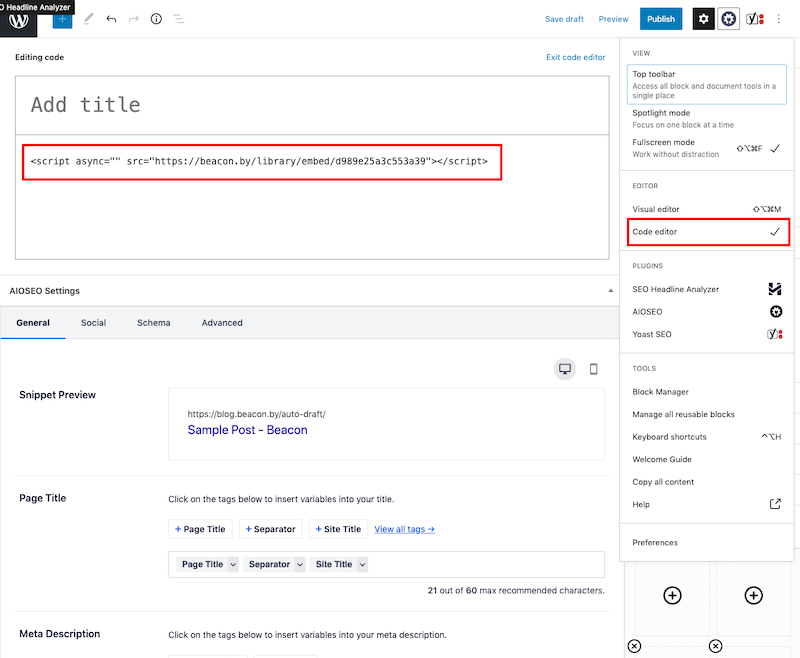Insert Page Title tag button
The width and height of the screenshot is (800, 658).
tap(200, 529)
